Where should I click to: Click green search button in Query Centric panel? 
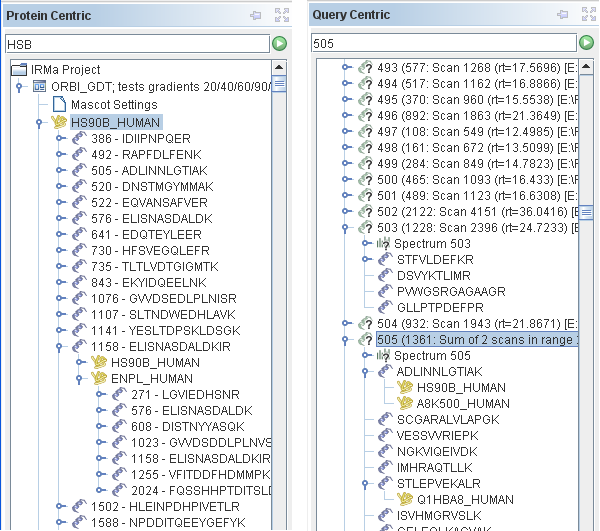coord(585,44)
